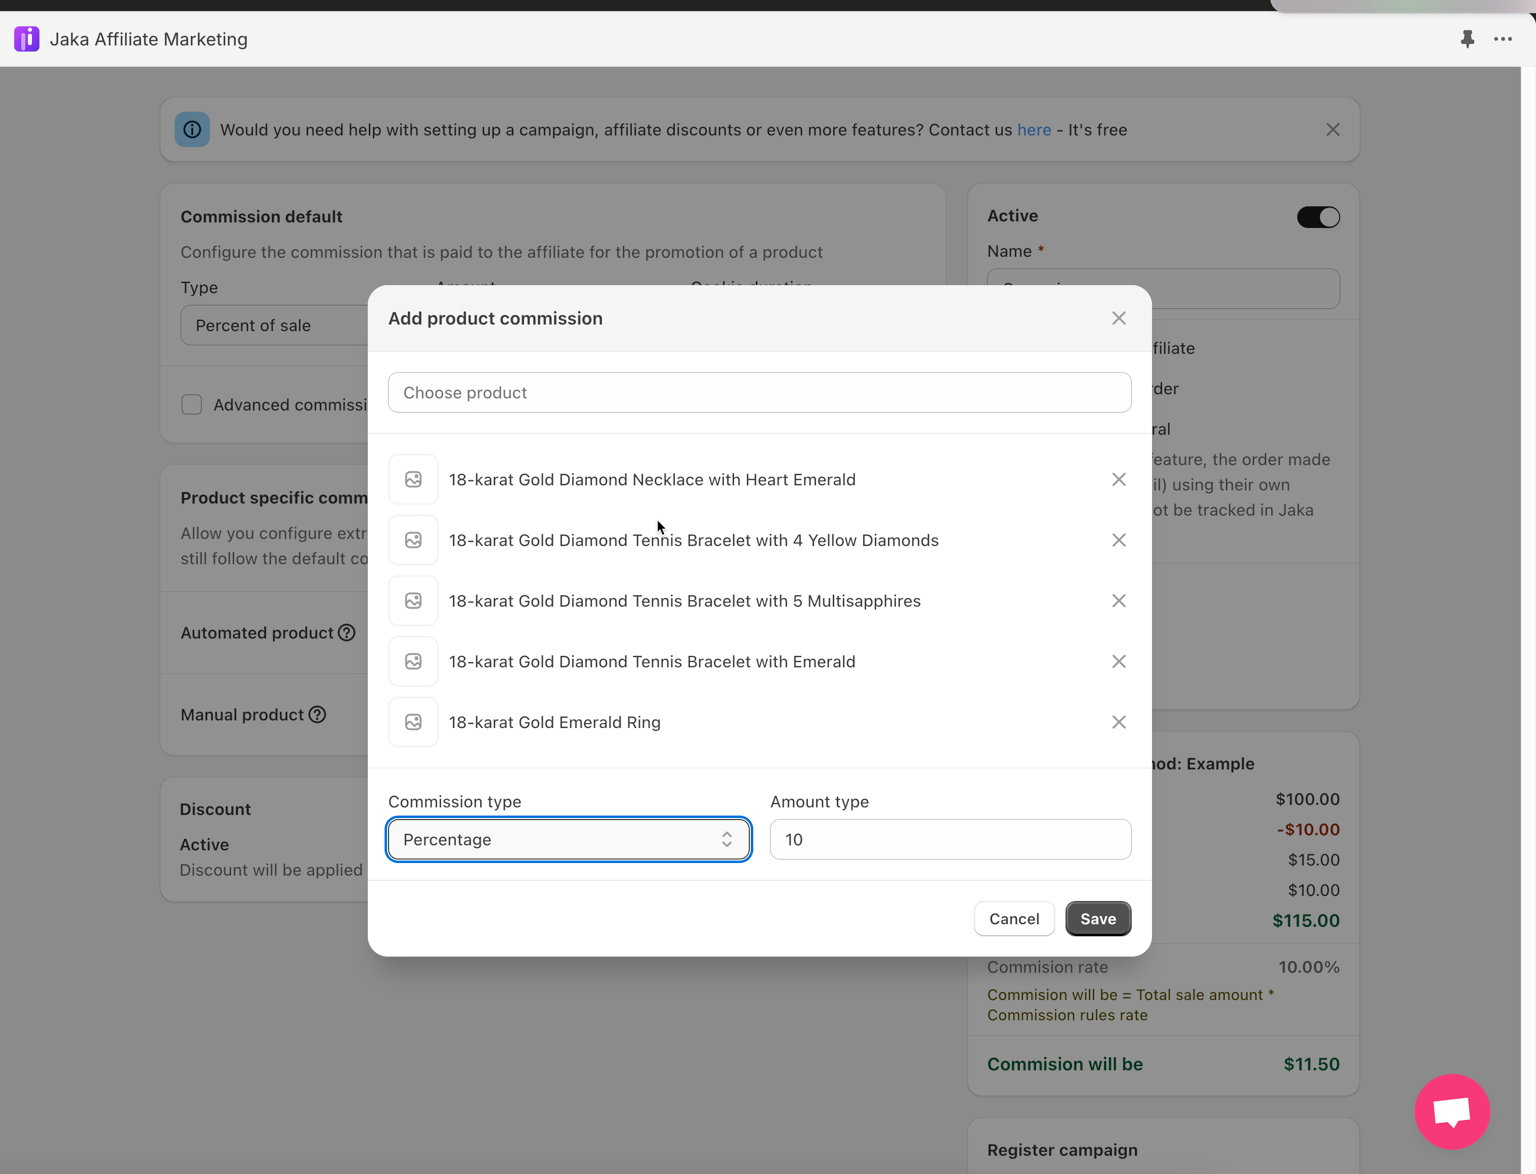This screenshot has height=1174, width=1536.
Task: Click the Save button
Action: [x=1097, y=919]
